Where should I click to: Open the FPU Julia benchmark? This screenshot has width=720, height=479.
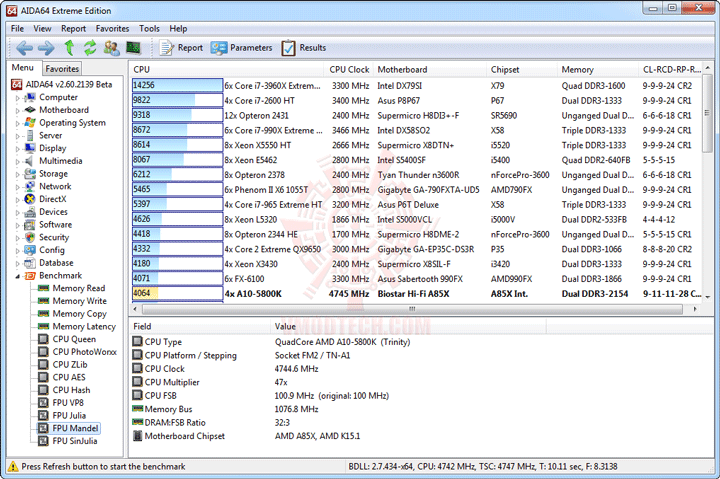point(62,416)
